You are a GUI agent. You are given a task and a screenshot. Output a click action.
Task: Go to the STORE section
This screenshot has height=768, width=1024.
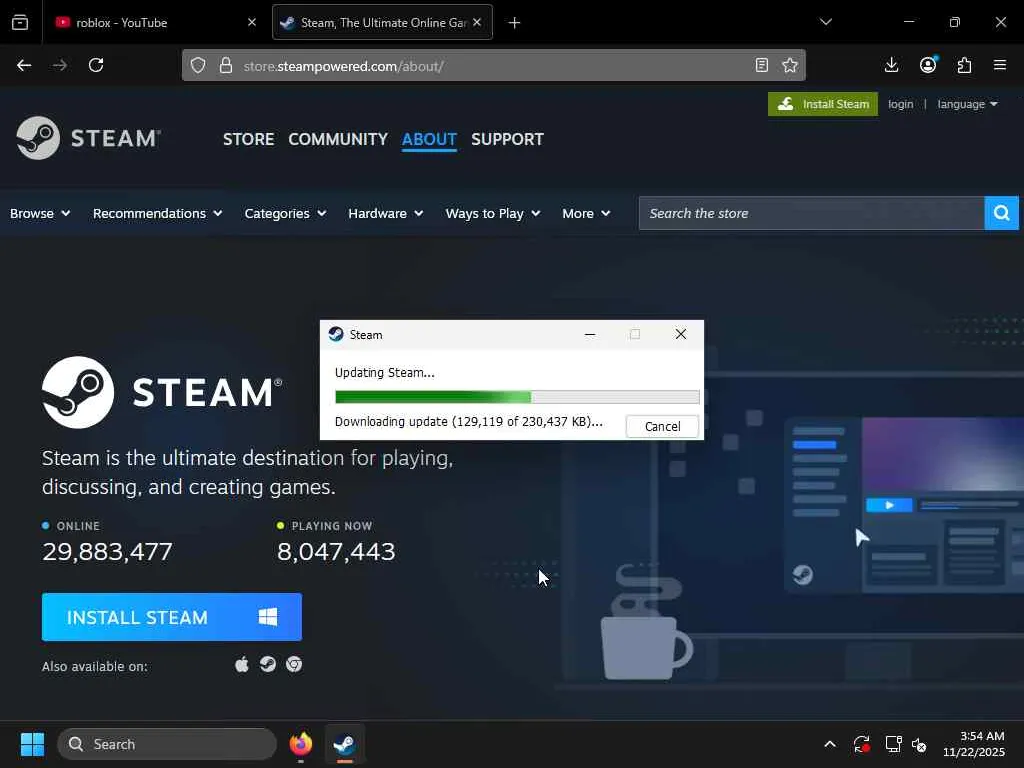point(249,139)
